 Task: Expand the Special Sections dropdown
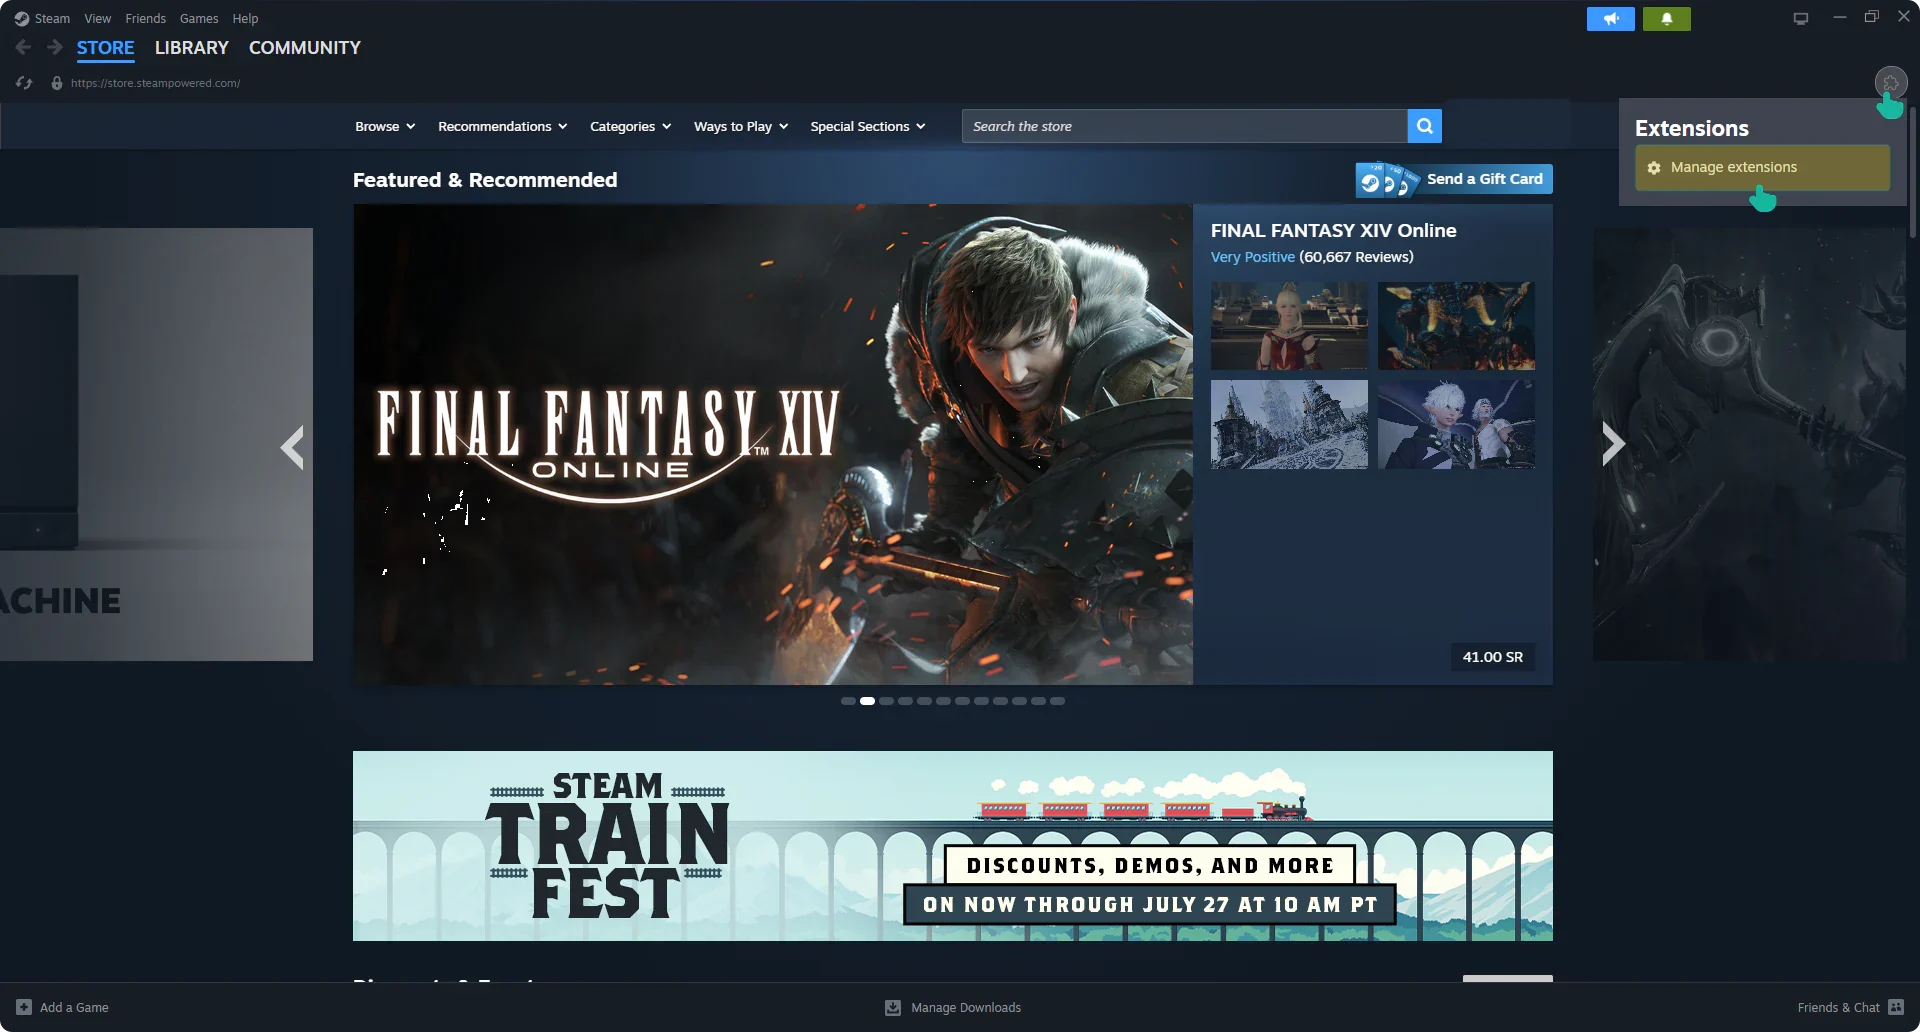(x=868, y=126)
